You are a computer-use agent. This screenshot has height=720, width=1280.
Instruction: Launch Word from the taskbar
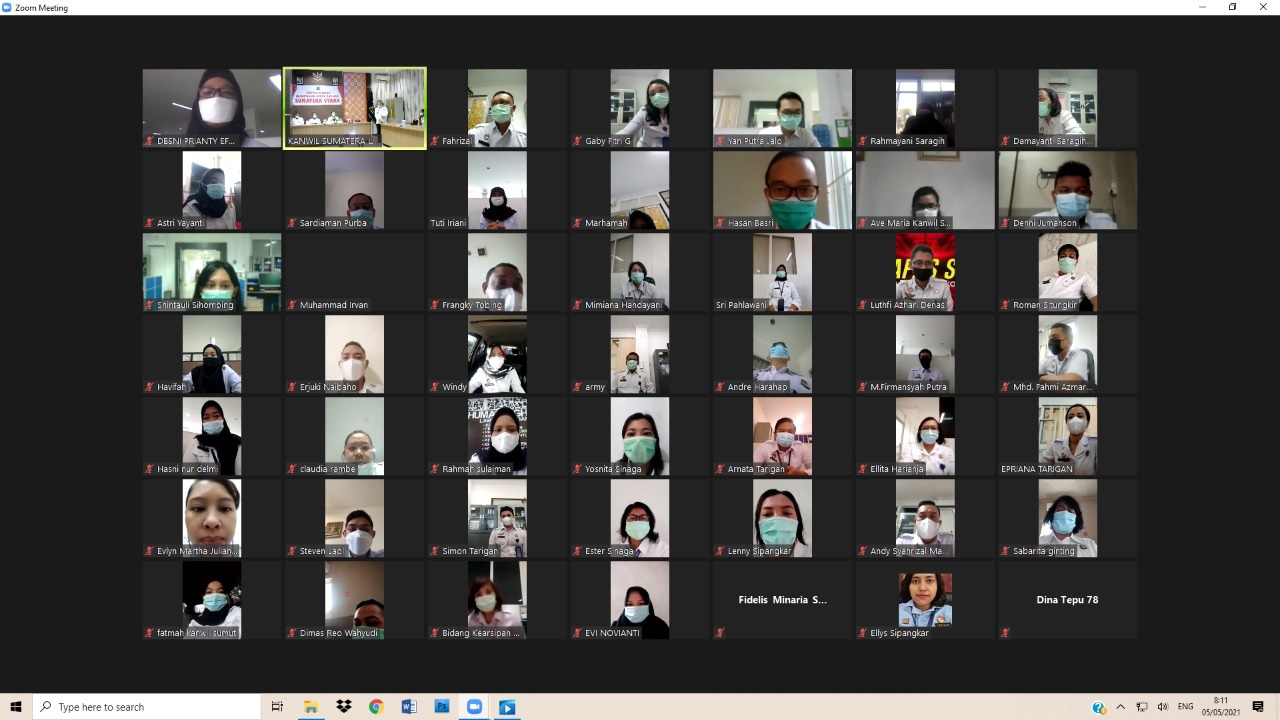pos(408,707)
